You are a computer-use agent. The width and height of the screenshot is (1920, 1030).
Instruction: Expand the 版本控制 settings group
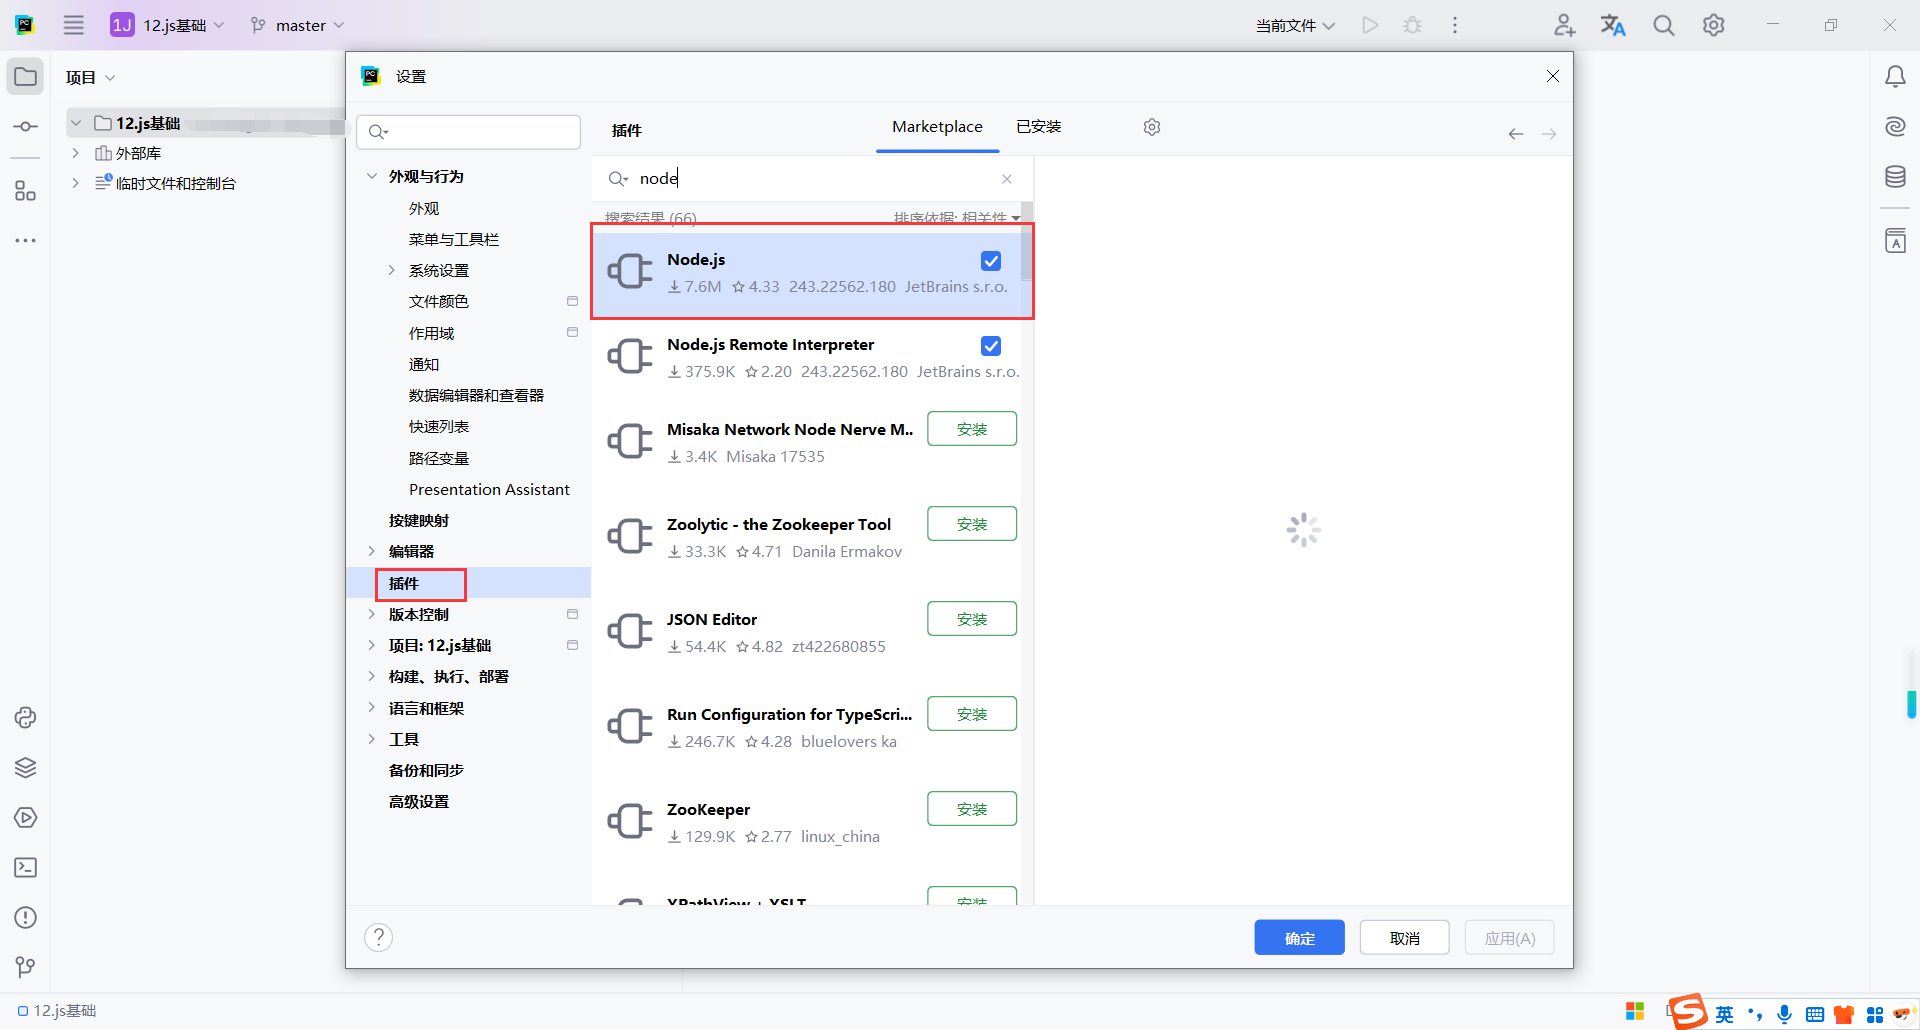372,614
